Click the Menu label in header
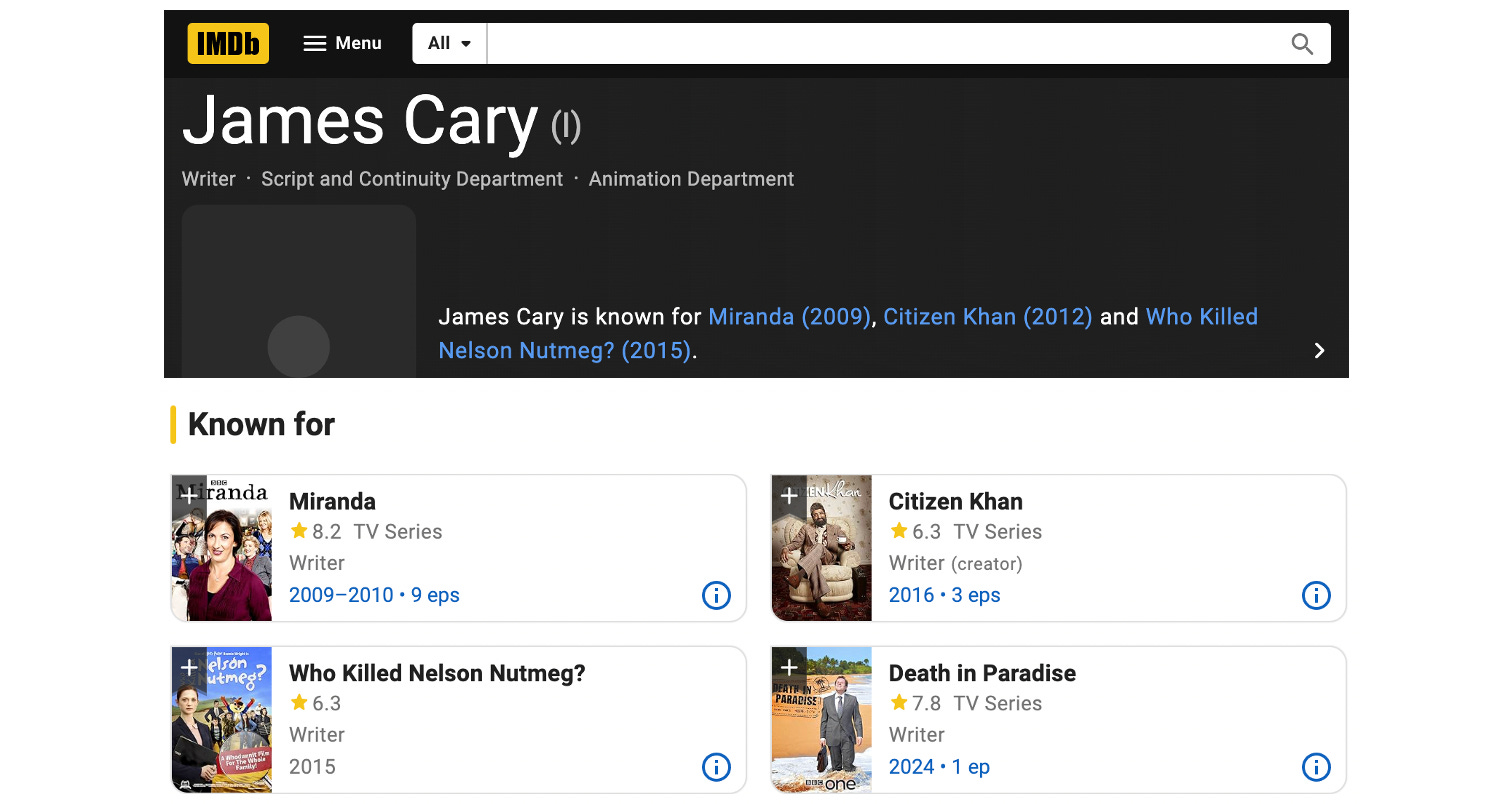The width and height of the screenshot is (1506, 804). click(x=358, y=43)
